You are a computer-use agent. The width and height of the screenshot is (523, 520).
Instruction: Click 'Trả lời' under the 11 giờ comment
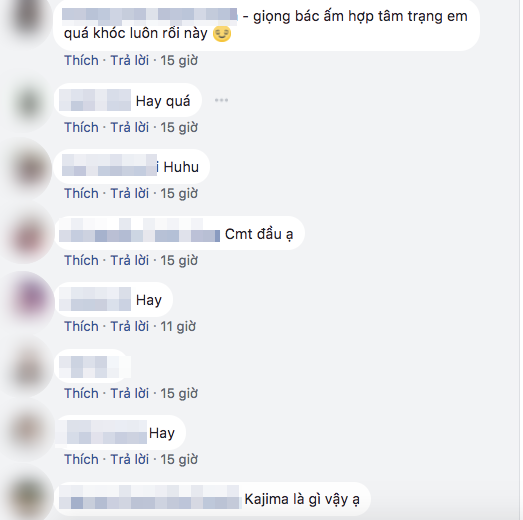click(x=129, y=327)
